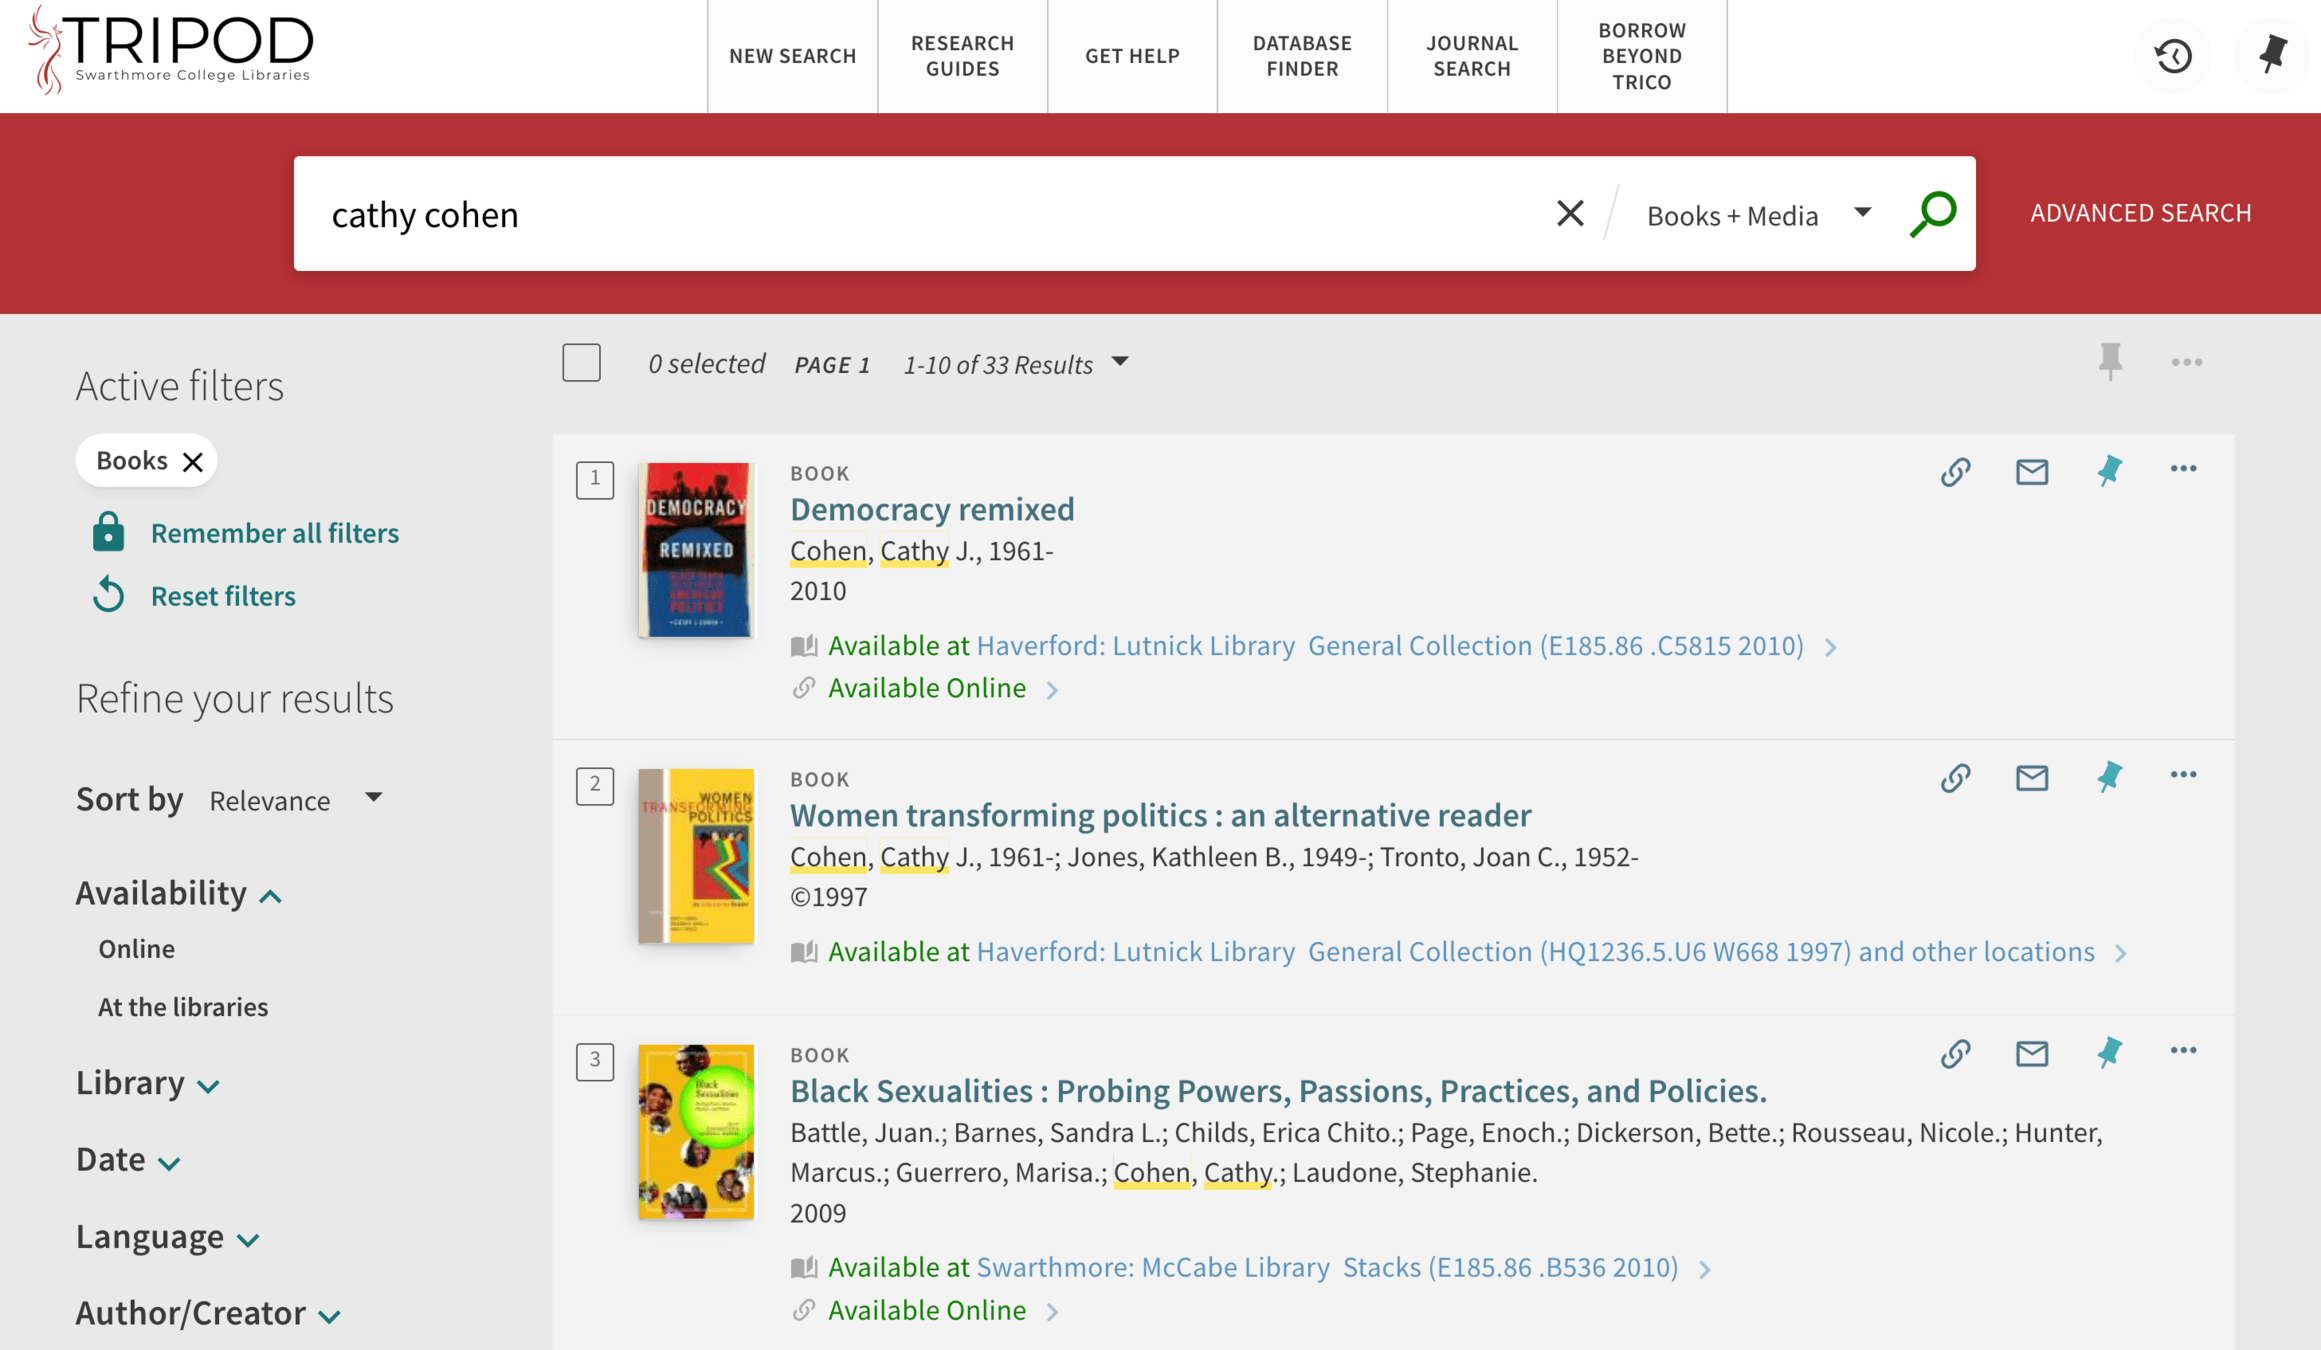Select result number 1 checkbox
2321x1350 pixels.
595,479
